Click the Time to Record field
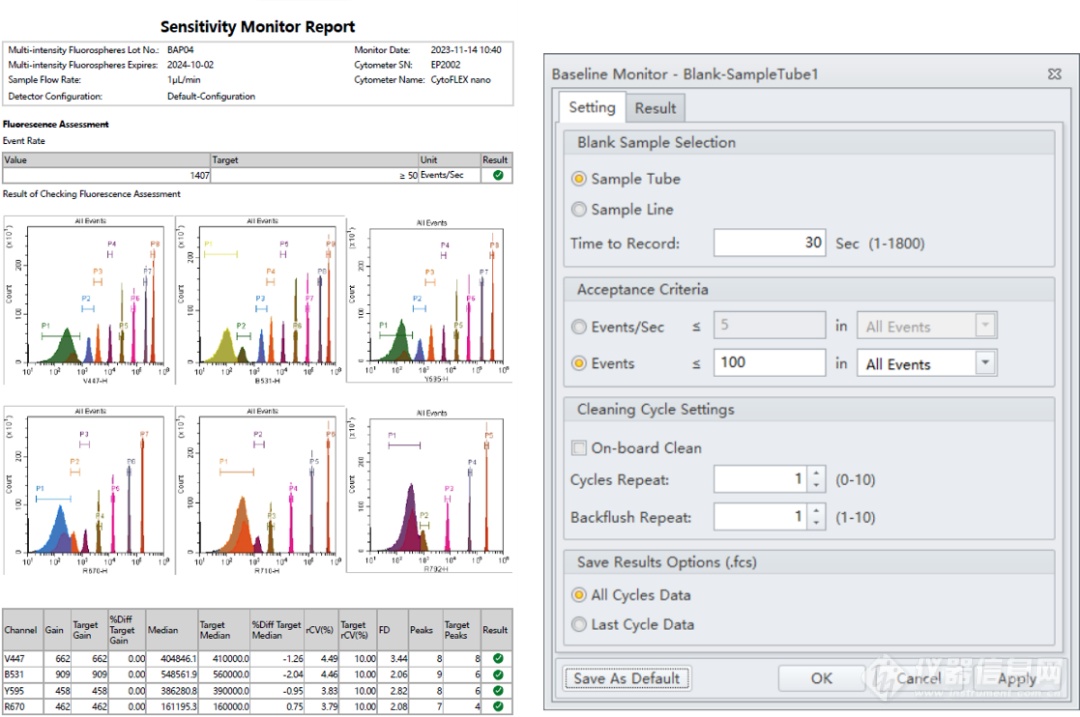 click(x=769, y=243)
